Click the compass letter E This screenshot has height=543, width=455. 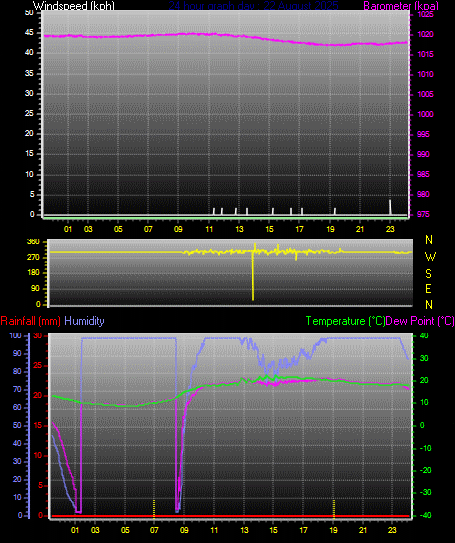click(x=429, y=288)
